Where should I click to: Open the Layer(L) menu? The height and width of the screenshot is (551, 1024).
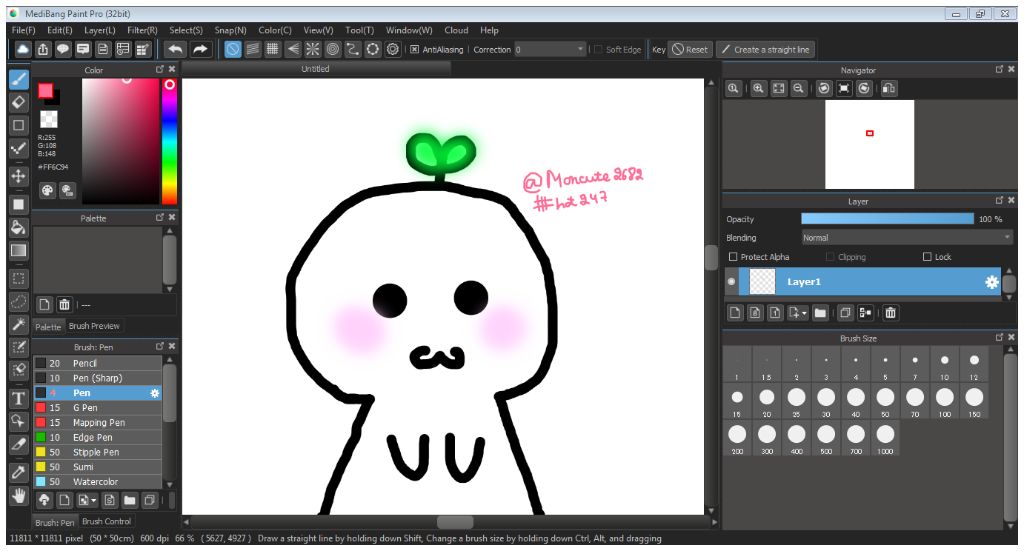point(99,30)
